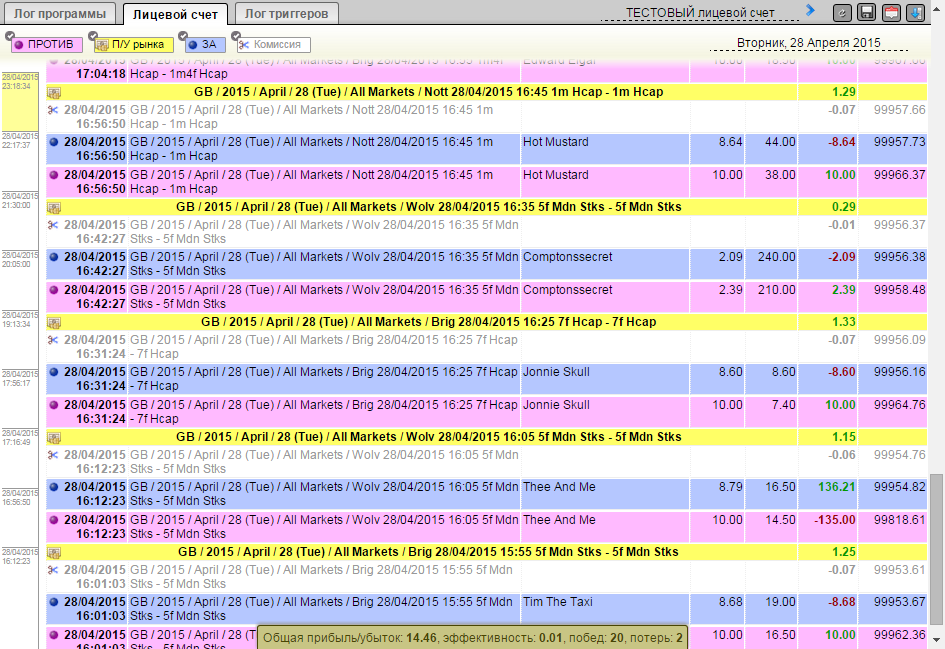945x649 pixels.
Task: Click purple lay dot on Jonnie Skull 10.00 row
Action: (54, 406)
